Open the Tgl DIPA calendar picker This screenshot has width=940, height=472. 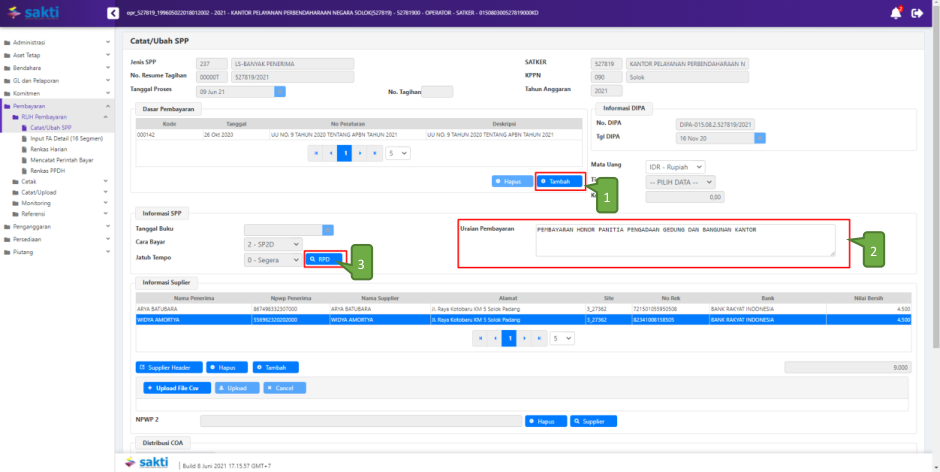coord(760,138)
